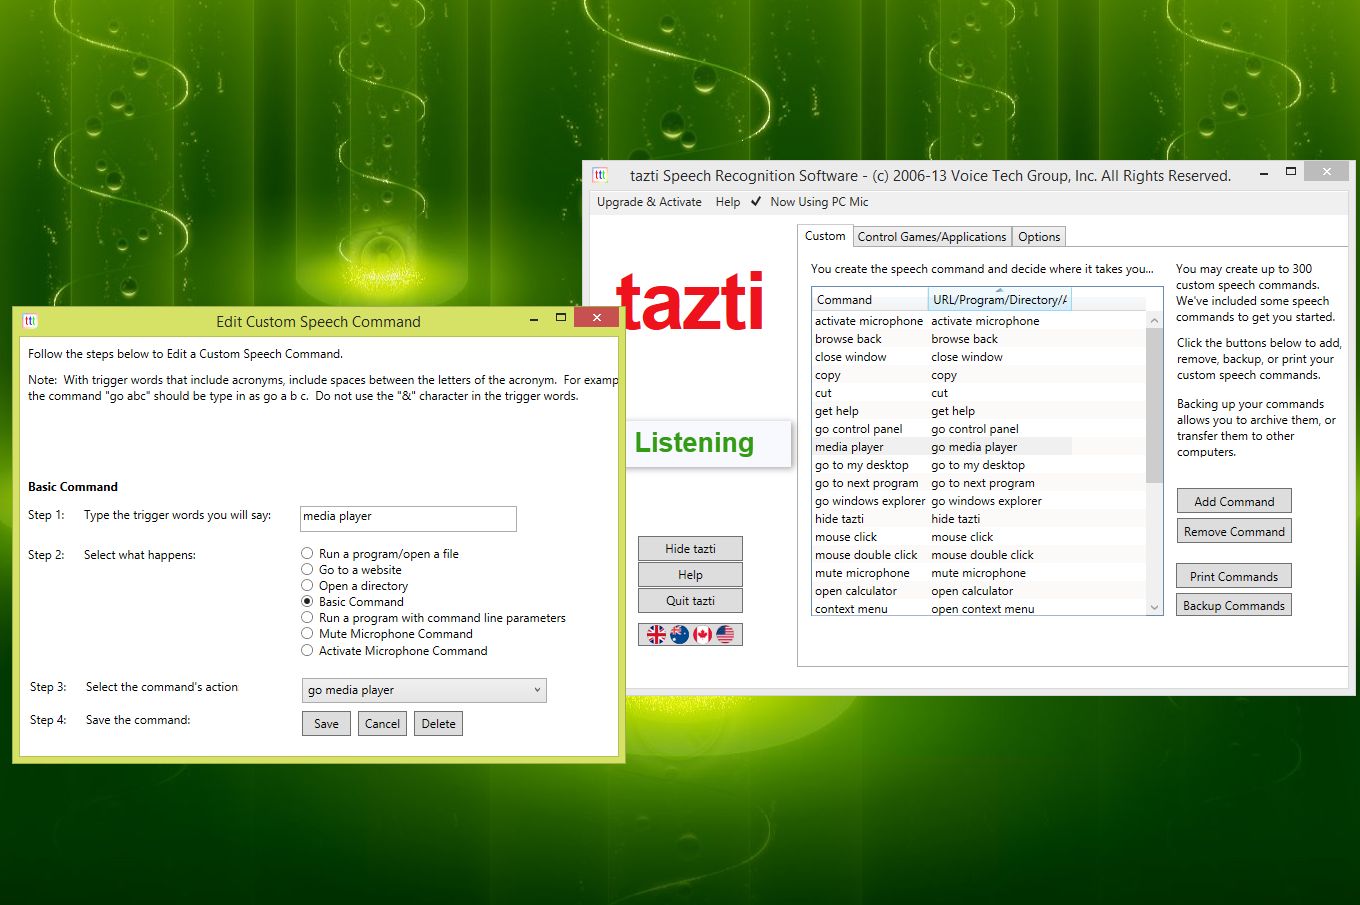Click the Backup Commands button

pos(1233,605)
